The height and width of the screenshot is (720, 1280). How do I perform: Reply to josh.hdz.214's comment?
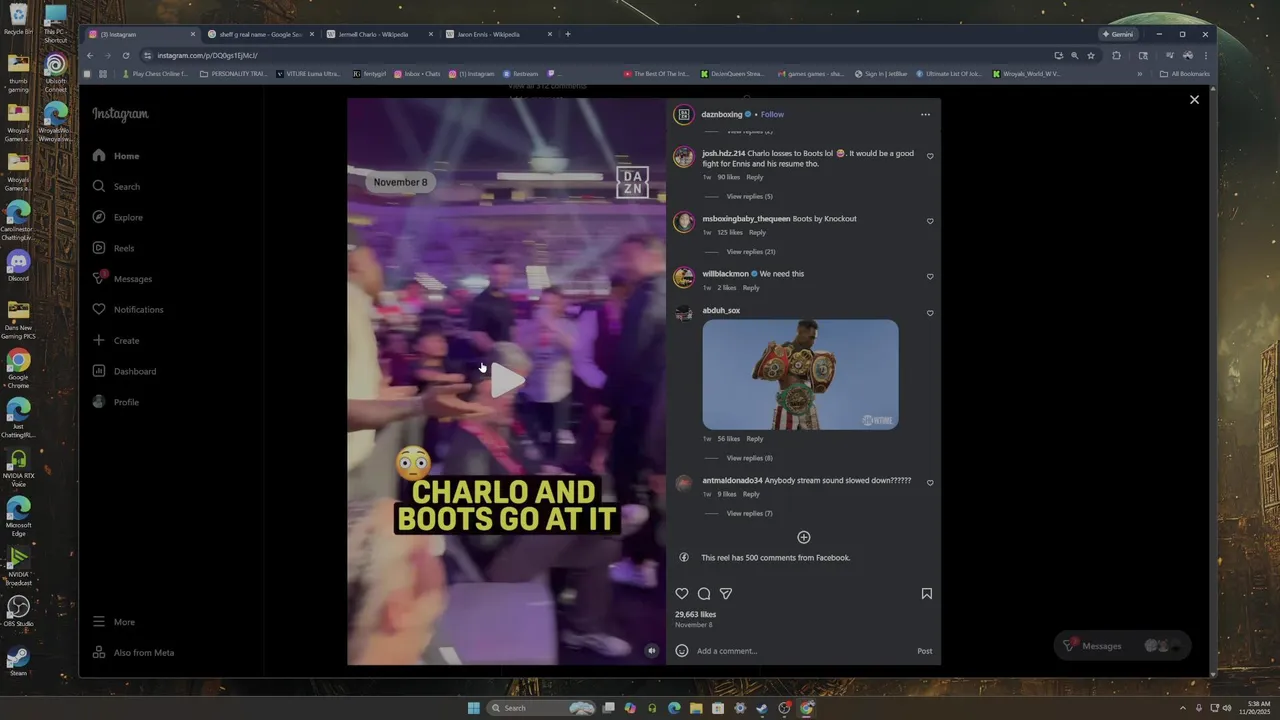pyautogui.click(x=755, y=178)
